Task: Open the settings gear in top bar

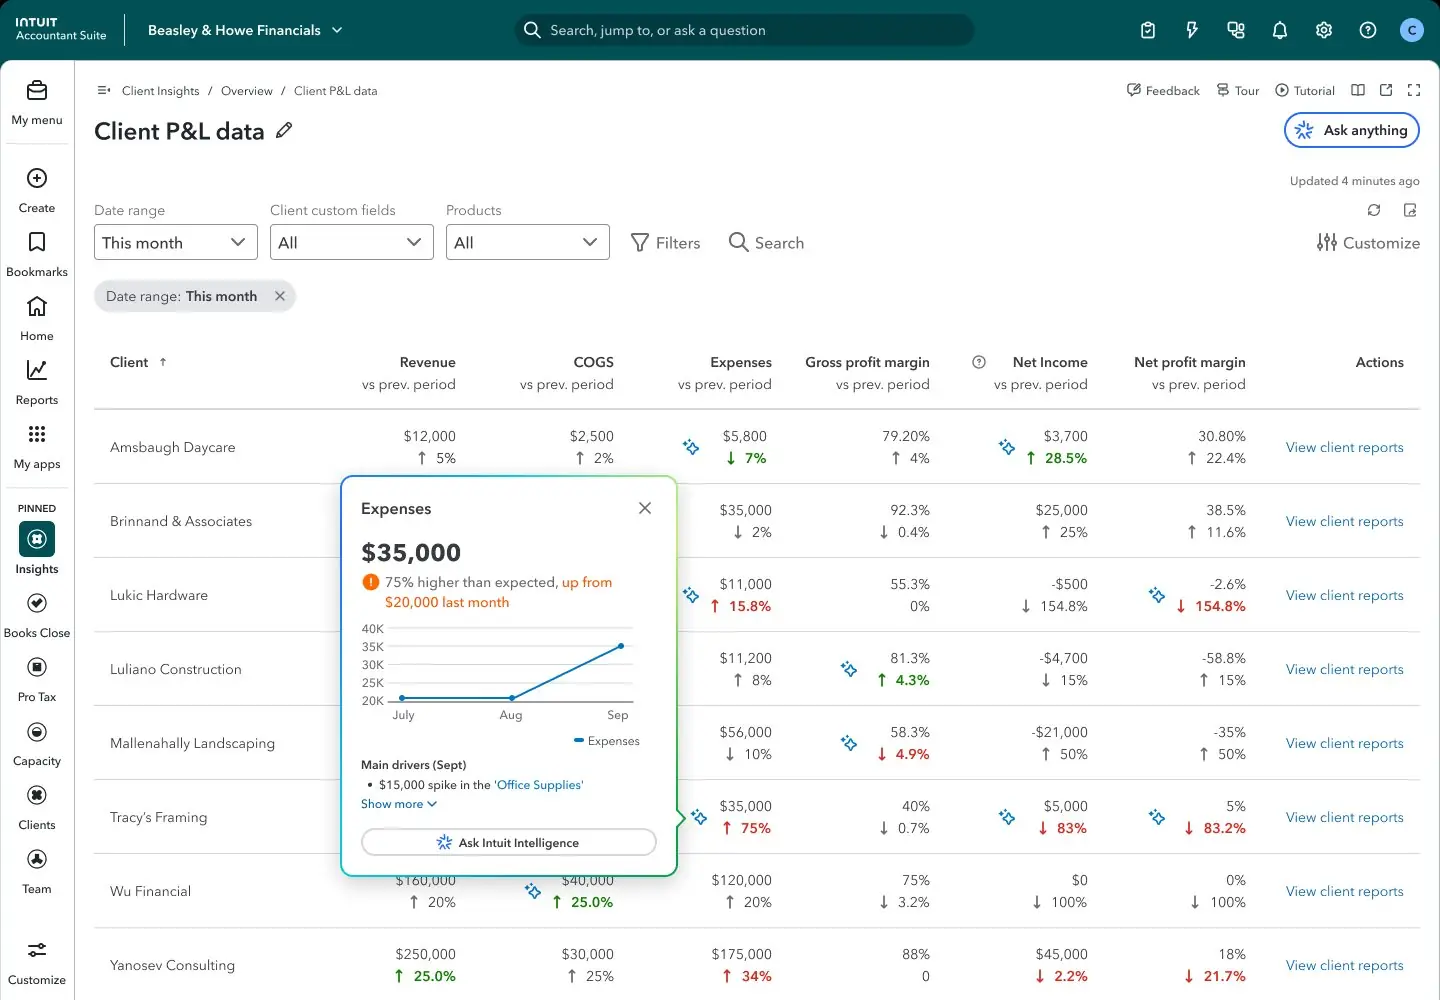Action: click(x=1324, y=30)
